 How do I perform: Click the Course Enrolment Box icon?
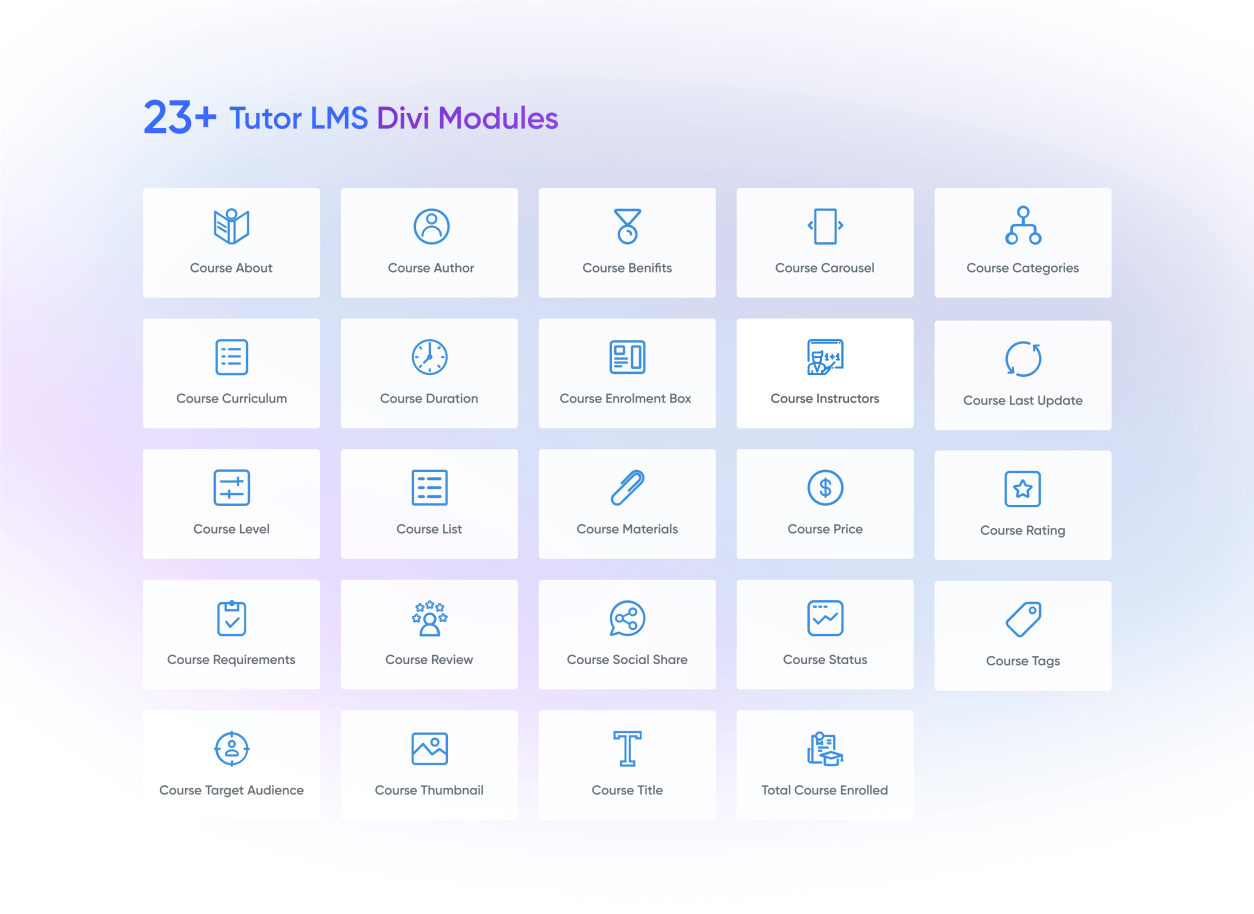627,356
